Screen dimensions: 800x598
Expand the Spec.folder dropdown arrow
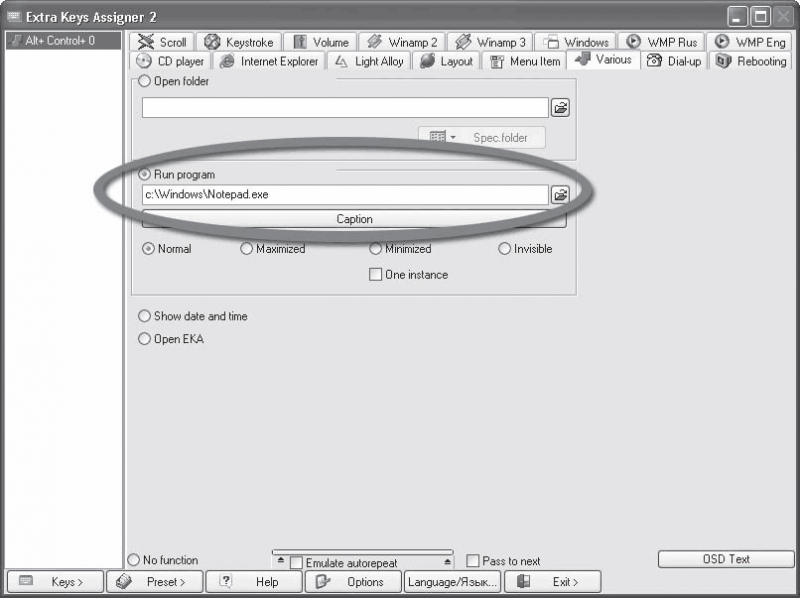[x=453, y=137]
